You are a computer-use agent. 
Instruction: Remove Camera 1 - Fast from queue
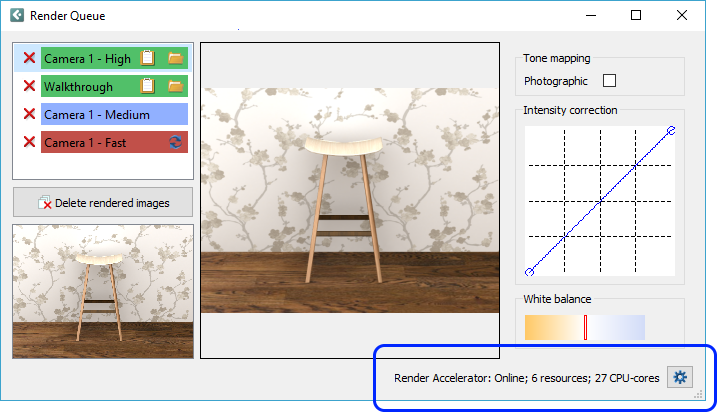coord(29,142)
